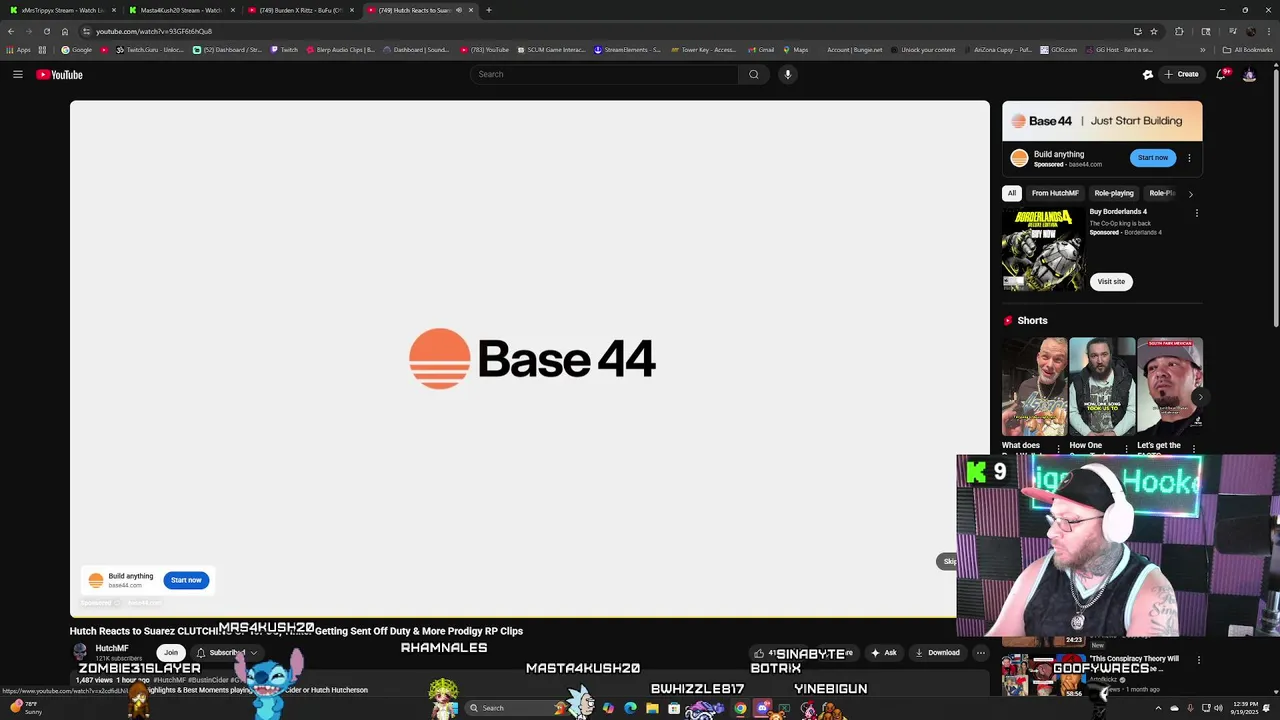Click the Join channel button
1280x720 pixels.
click(171, 653)
